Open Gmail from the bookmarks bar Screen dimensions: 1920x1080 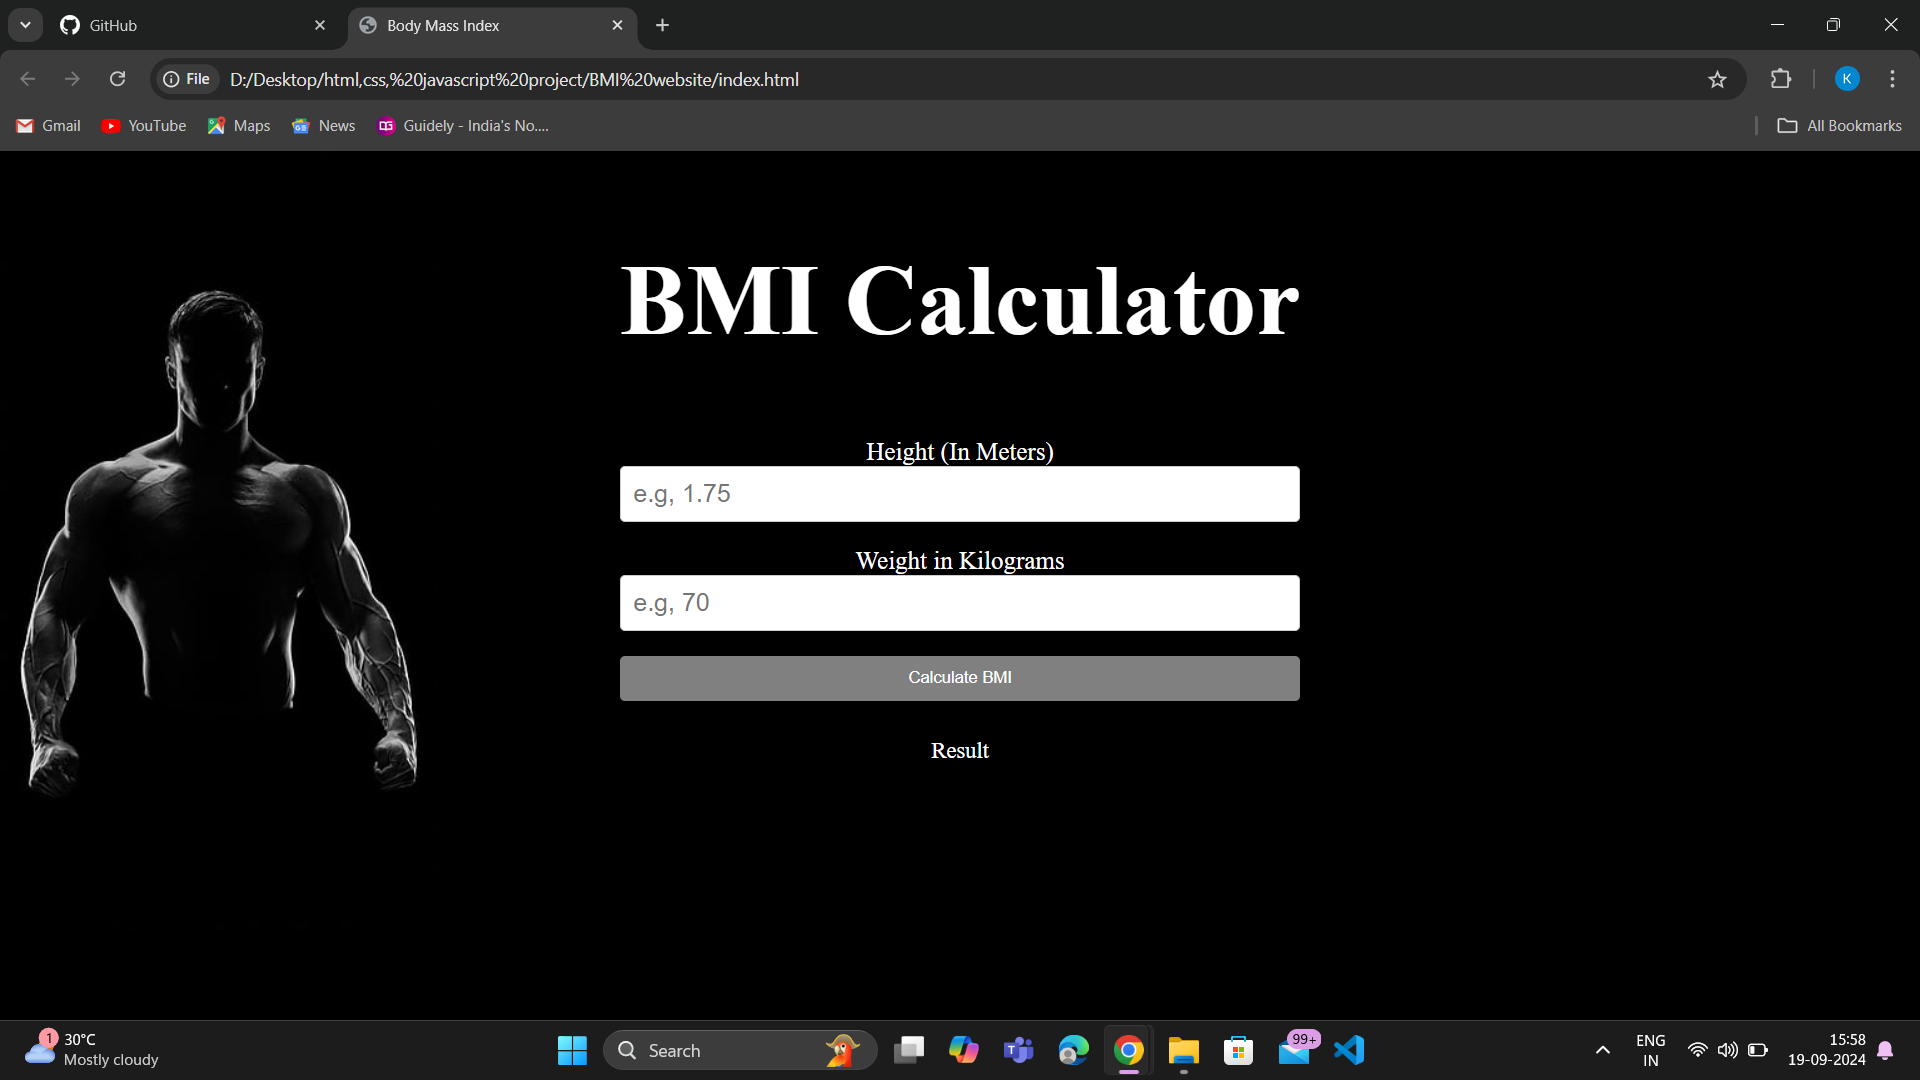click(x=47, y=125)
